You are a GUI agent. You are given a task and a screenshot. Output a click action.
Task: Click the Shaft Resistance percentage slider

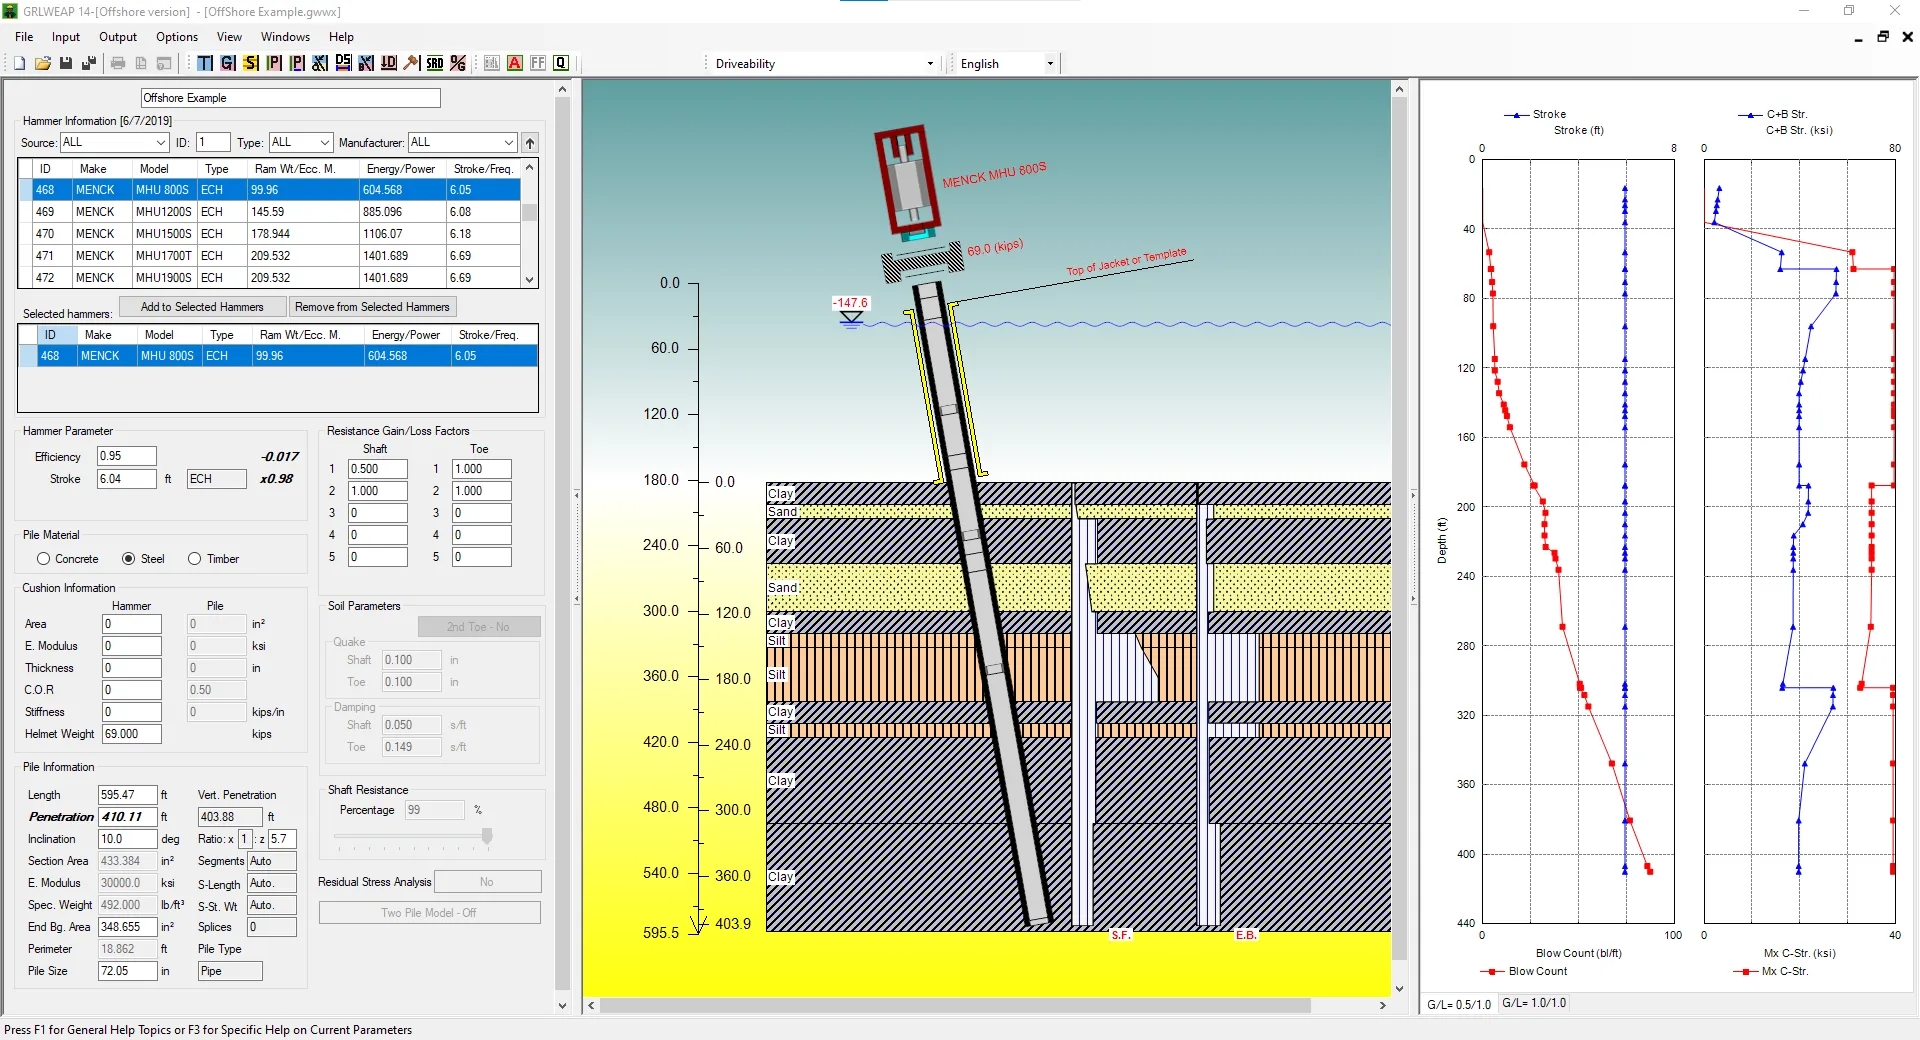[x=487, y=836]
